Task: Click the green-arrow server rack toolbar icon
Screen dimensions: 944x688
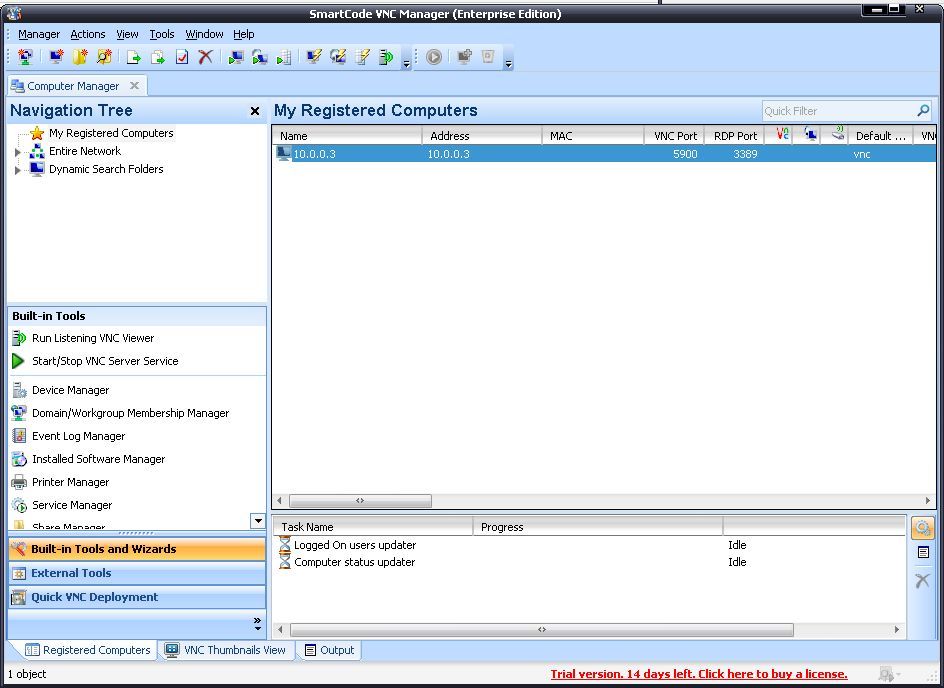Action: point(284,57)
